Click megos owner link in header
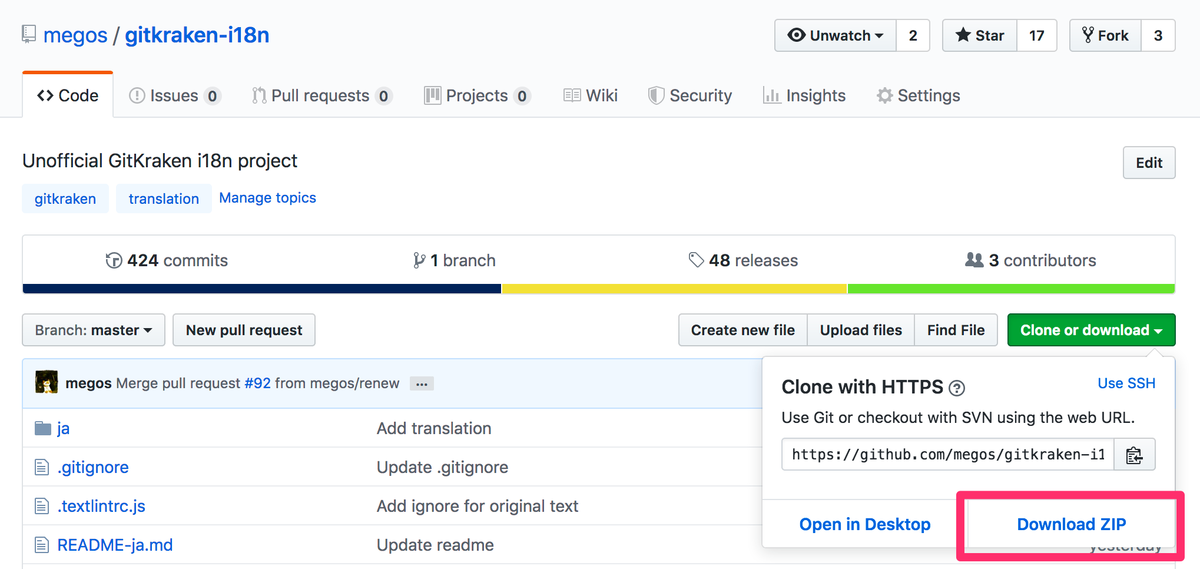1200x569 pixels. [x=75, y=36]
